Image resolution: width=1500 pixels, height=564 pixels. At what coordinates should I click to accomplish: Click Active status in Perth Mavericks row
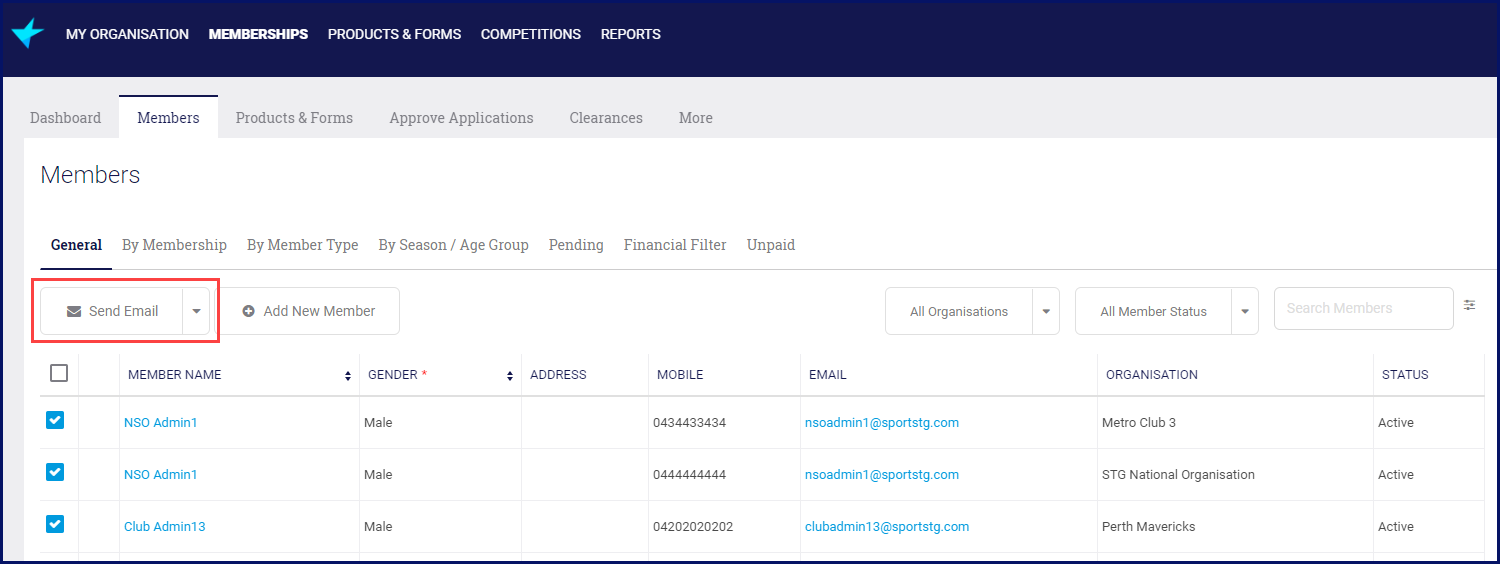pyautogui.click(x=1396, y=527)
